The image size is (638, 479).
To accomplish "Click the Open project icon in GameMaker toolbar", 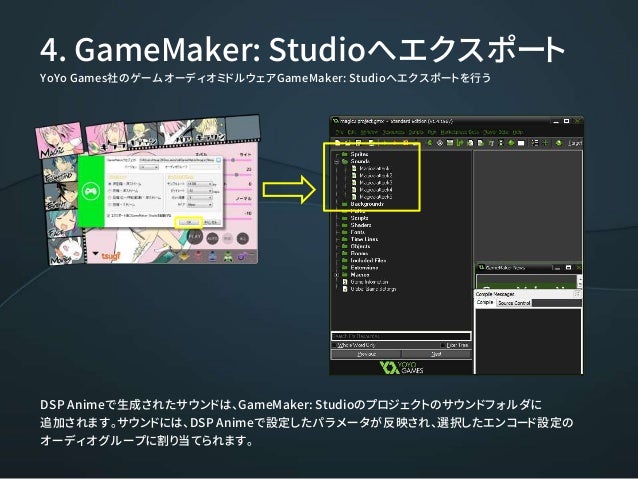I will click(x=347, y=143).
